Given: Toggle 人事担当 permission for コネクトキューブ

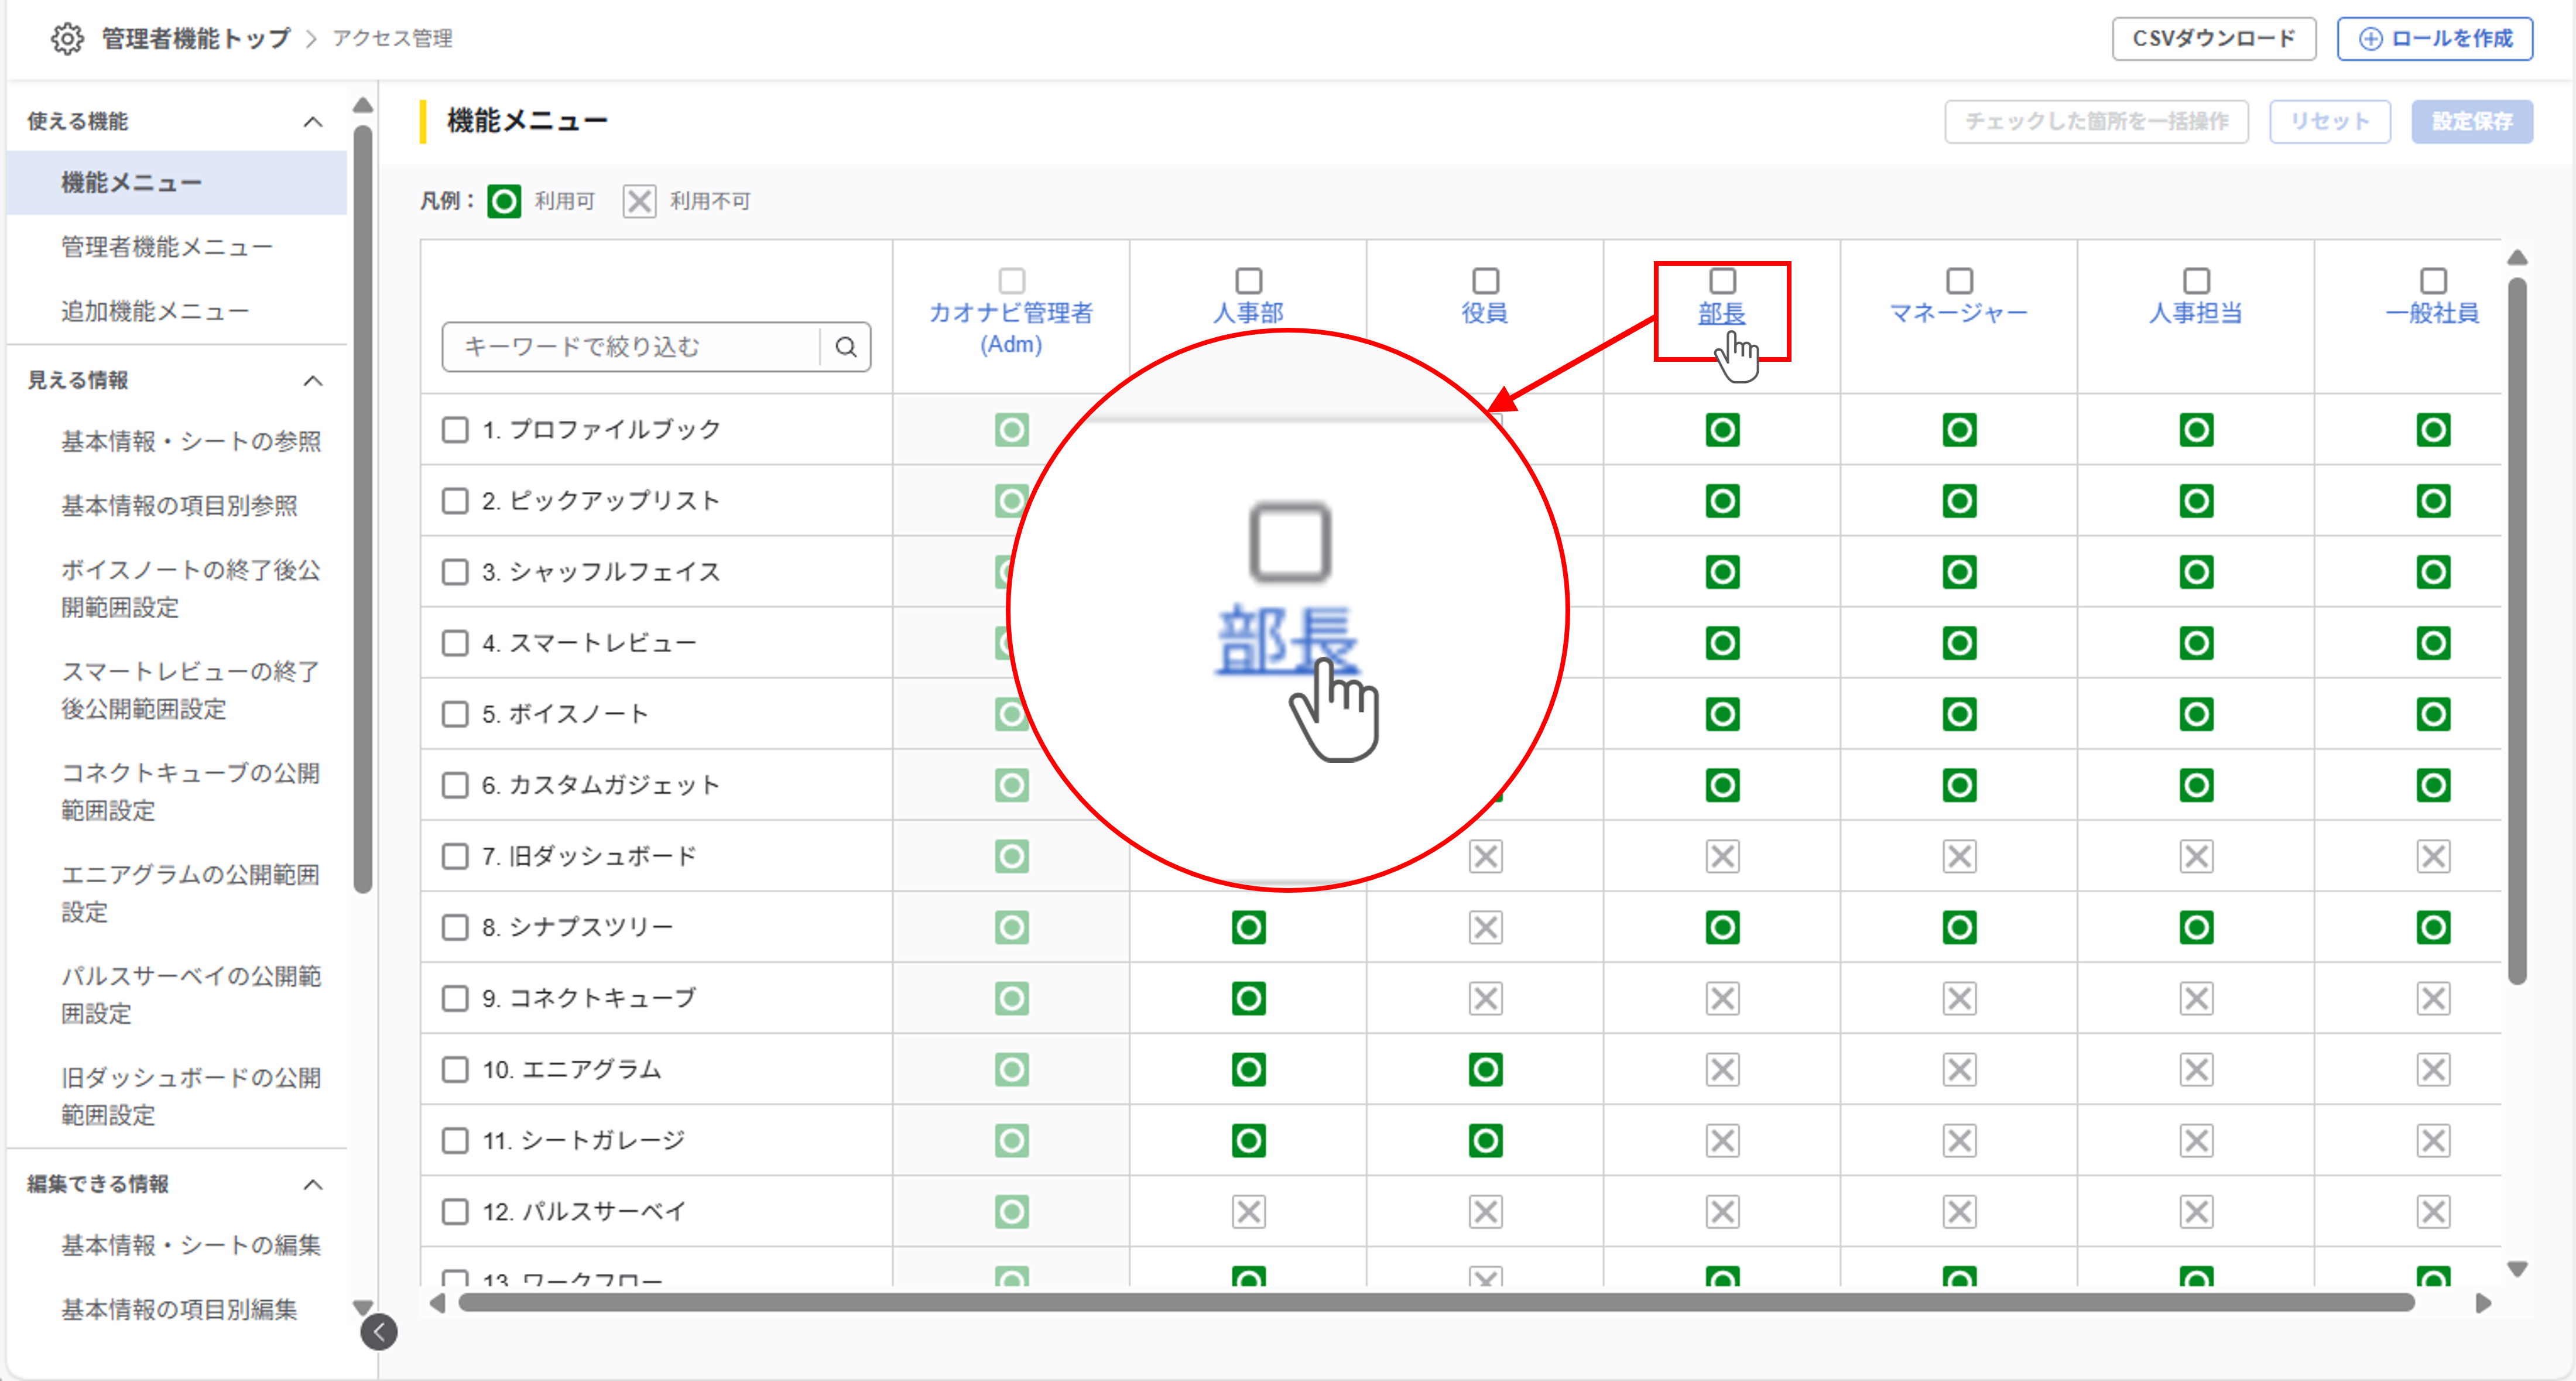Looking at the screenshot, I should 2196,998.
